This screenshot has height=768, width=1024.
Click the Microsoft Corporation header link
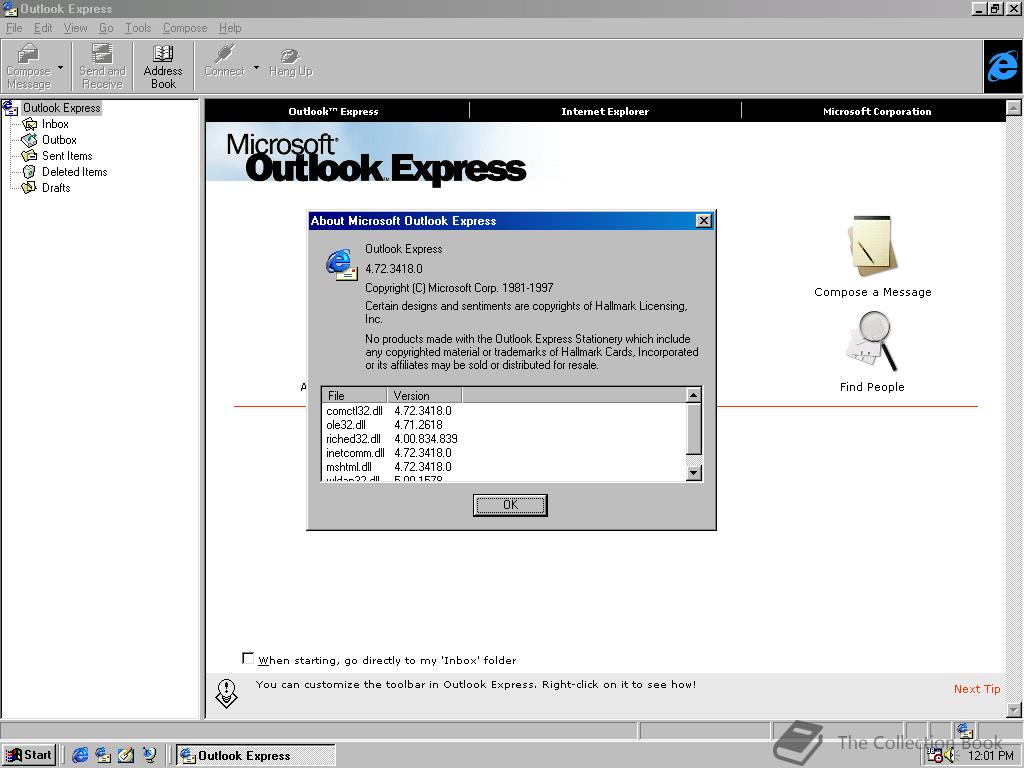(876, 112)
